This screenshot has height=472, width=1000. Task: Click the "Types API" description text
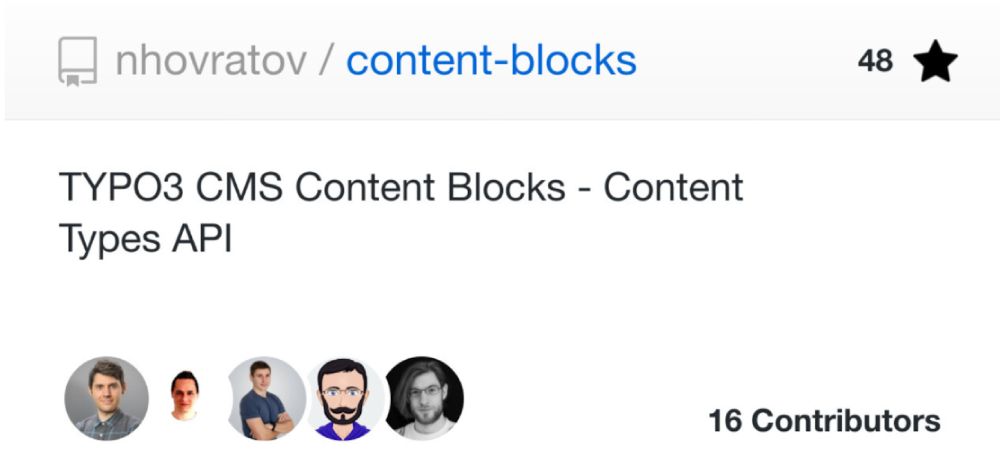pos(145,239)
